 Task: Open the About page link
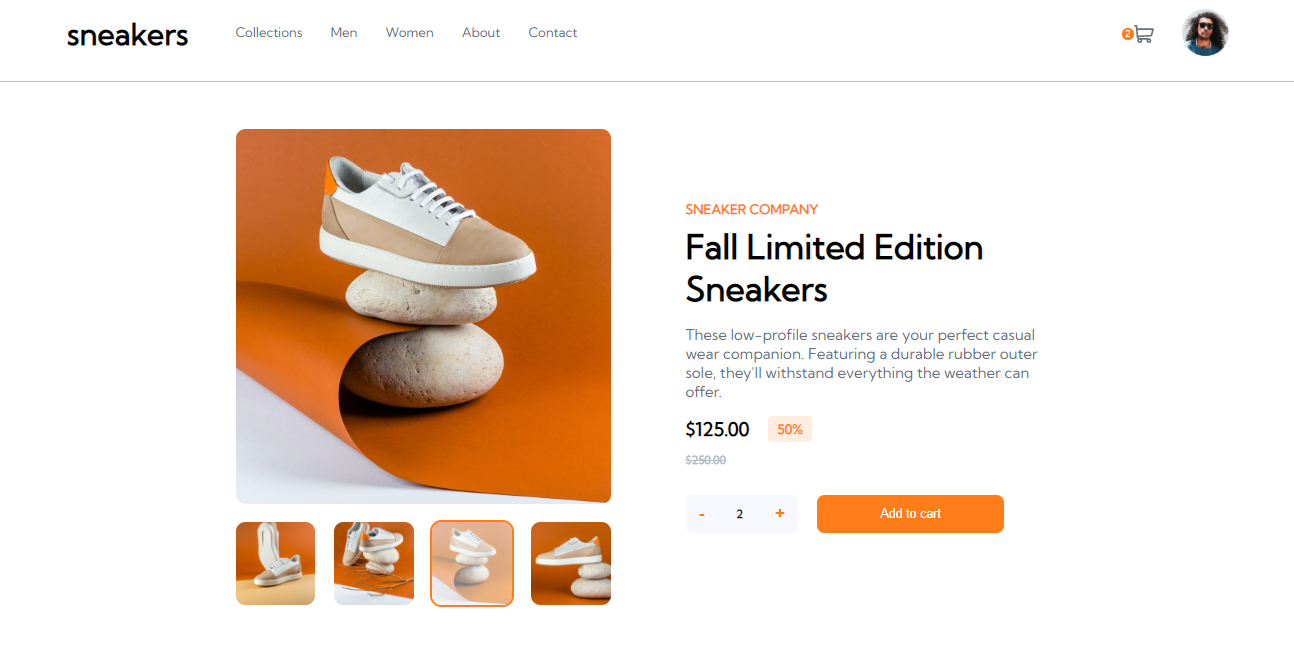(x=481, y=32)
